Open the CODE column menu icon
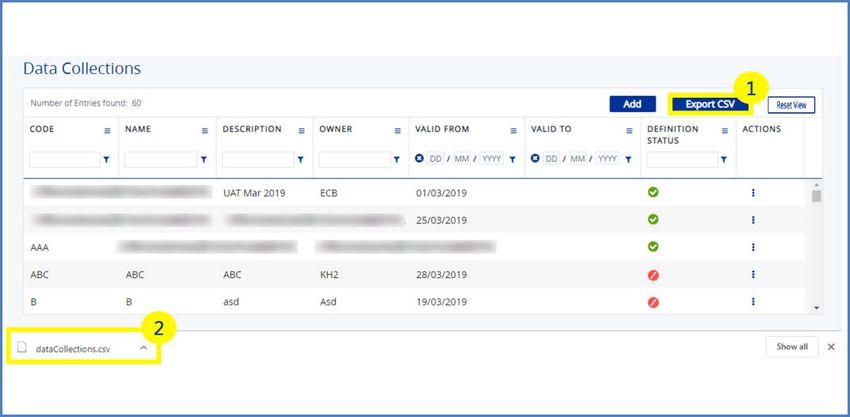The height and width of the screenshot is (417, 850). 107,131
